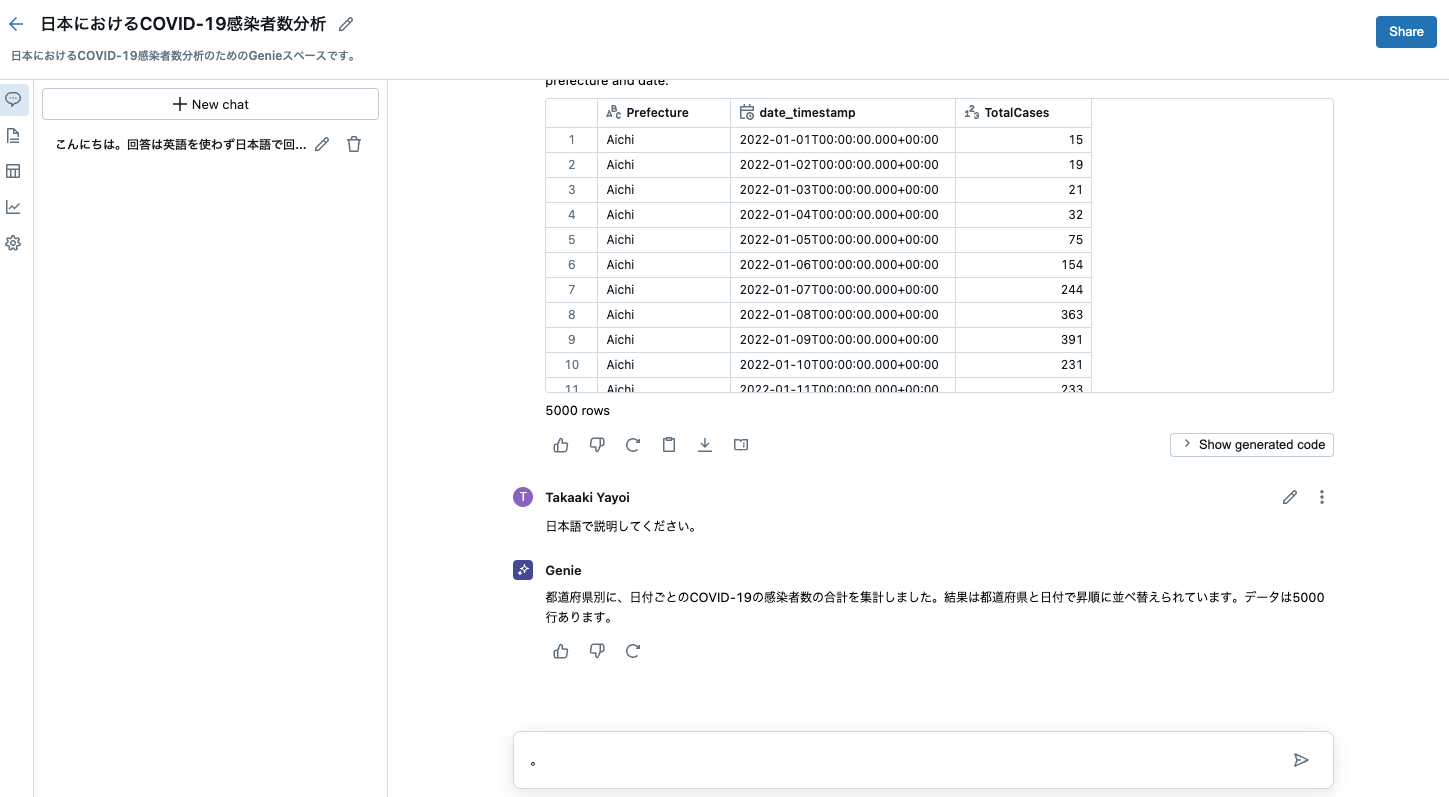Download the 5000-row result data

(x=705, y=444)
